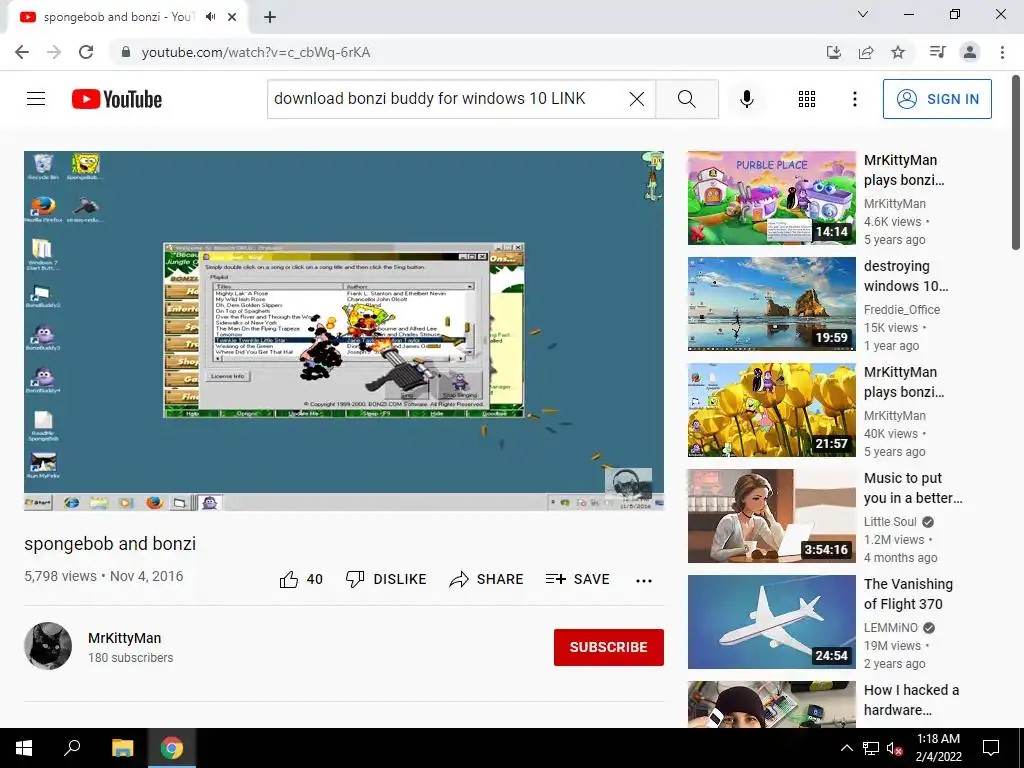Like the video with thumbs up
The width and height of the screenshot is (1024, 768).
pyautogui.click(x=301, y=579)
